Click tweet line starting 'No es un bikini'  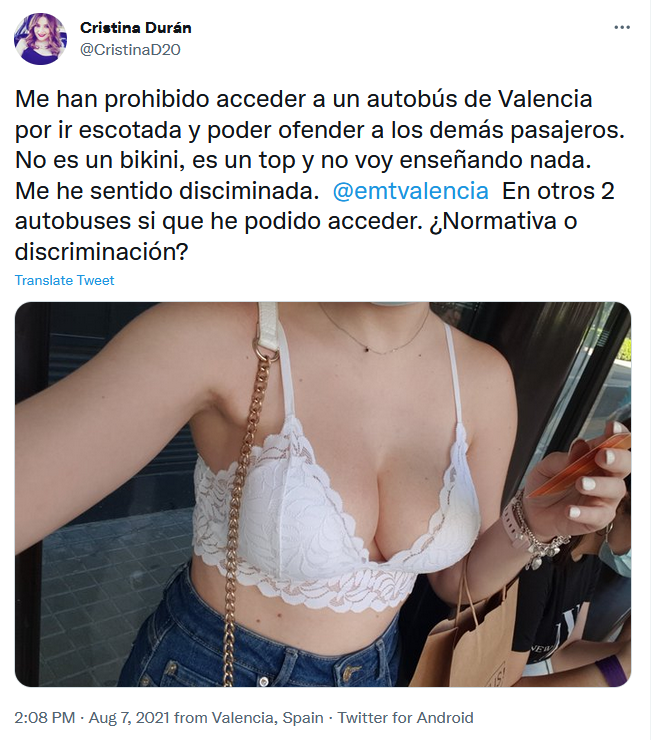[303, 160]
